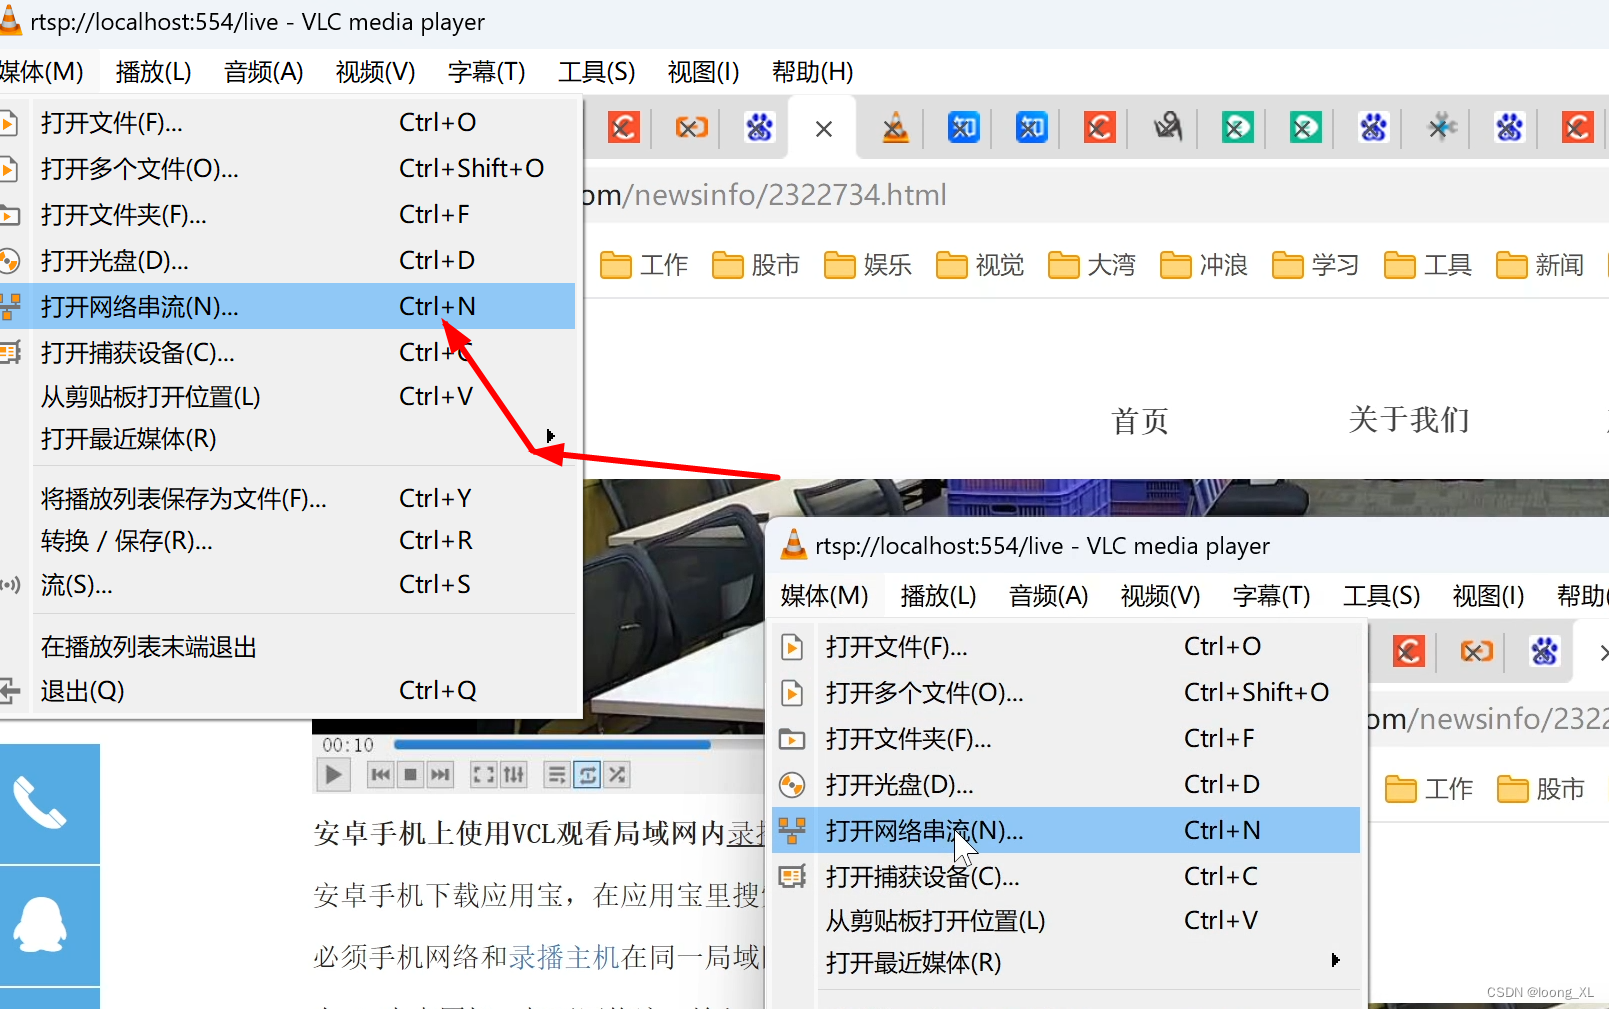Open the 工作 bookmark folder in main browser
Image resolution: width=1609 pixels, height=1009 pixels.
click(x=645, y=265)
